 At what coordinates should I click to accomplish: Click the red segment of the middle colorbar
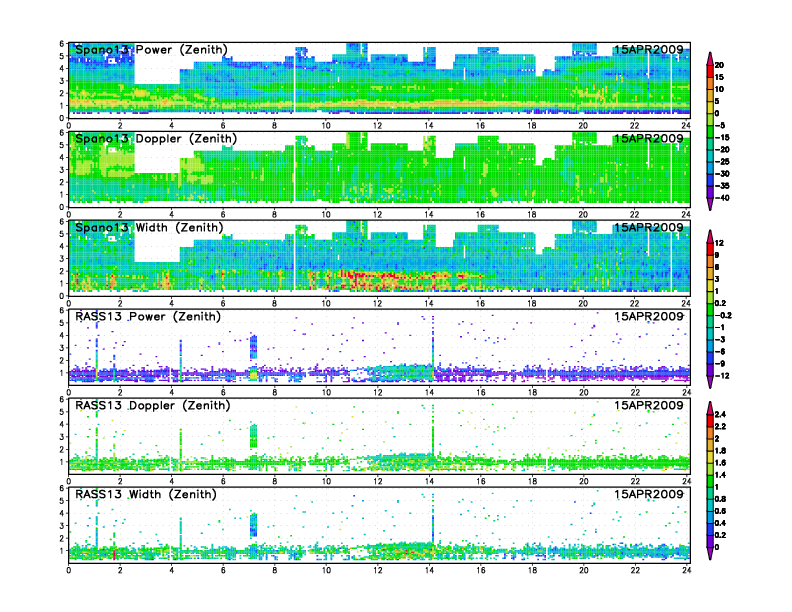(710, 249)
